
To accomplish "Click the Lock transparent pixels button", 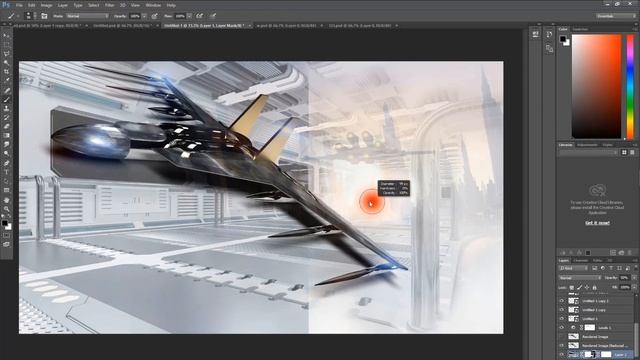I will tap(571, 287).
